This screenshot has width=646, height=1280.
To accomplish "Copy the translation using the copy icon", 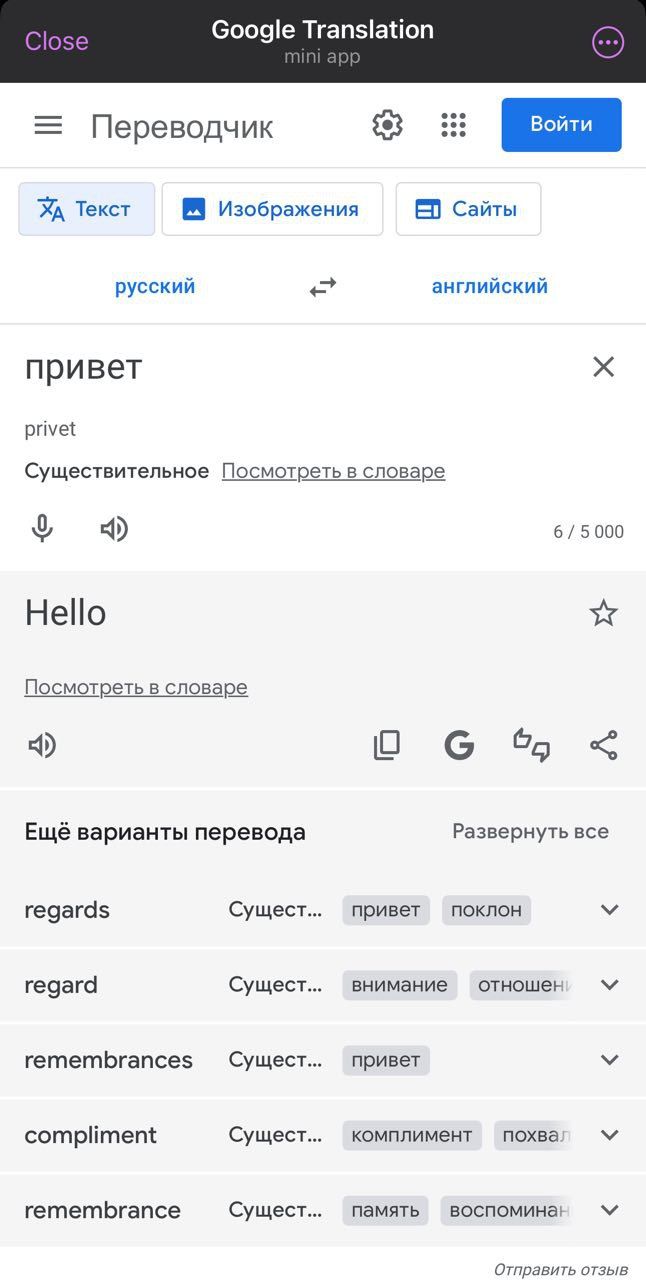I will [387, 744].
